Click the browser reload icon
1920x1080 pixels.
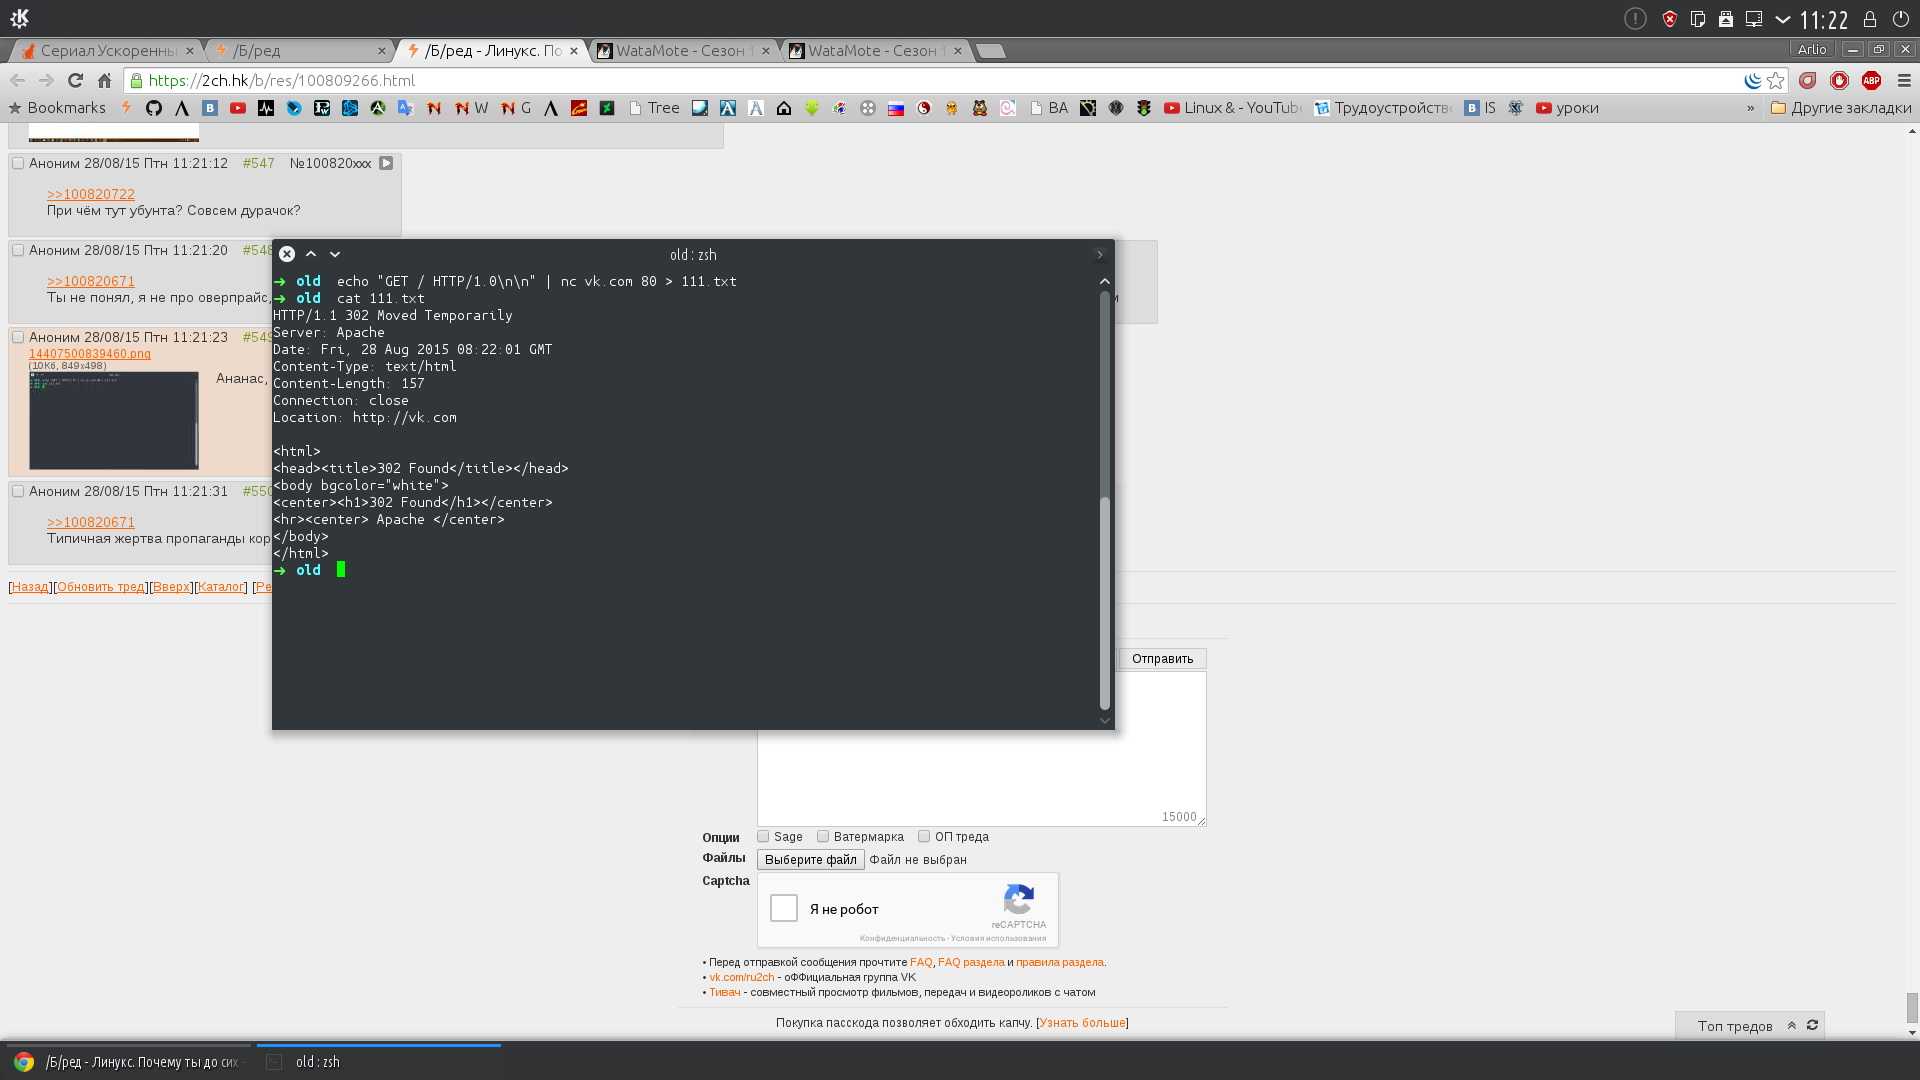click(x=75, y=80)
